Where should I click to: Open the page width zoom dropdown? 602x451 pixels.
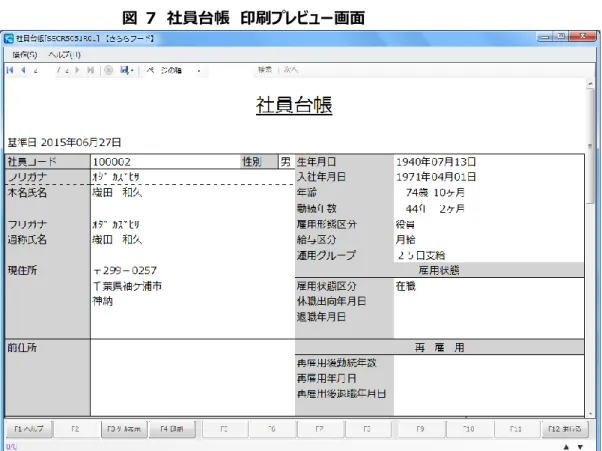pos(199,71)
